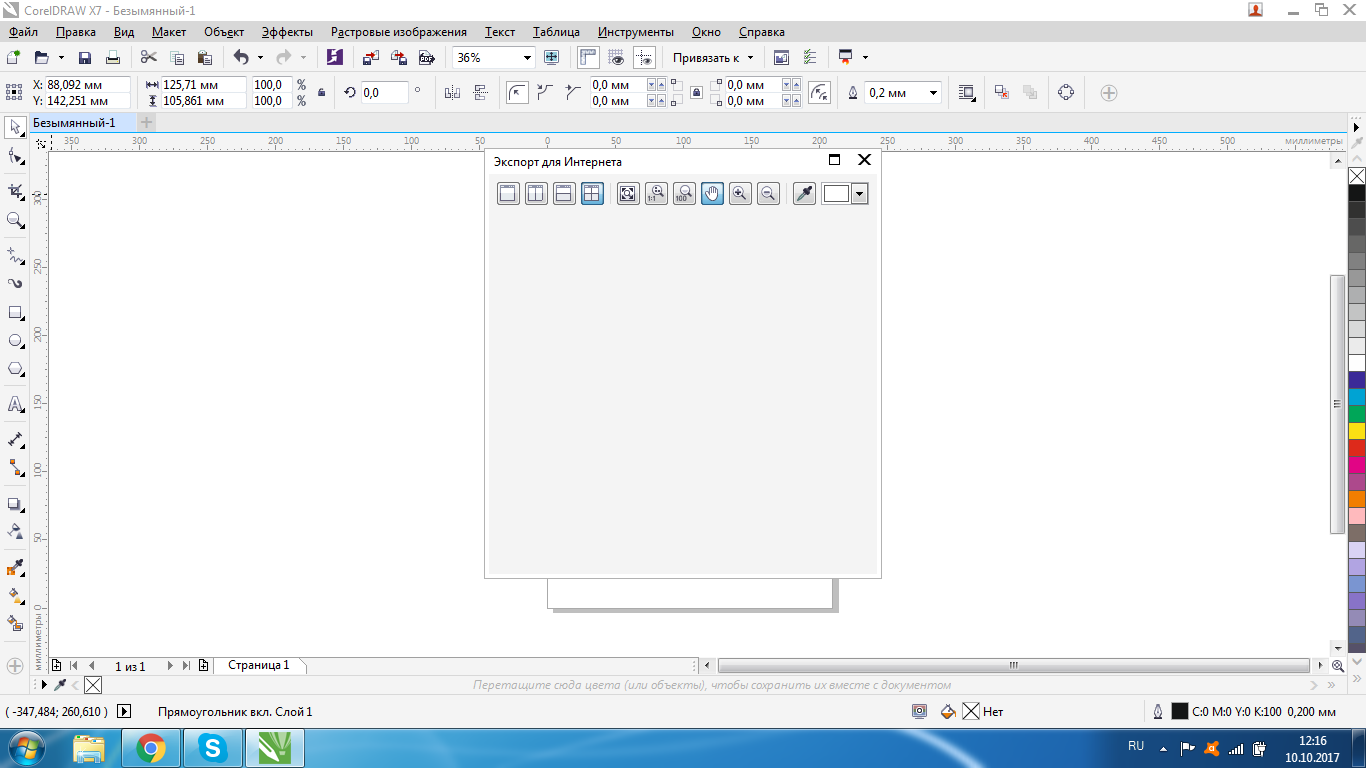Select the Zoom tool in toolbox

click(x=16, y=220)
